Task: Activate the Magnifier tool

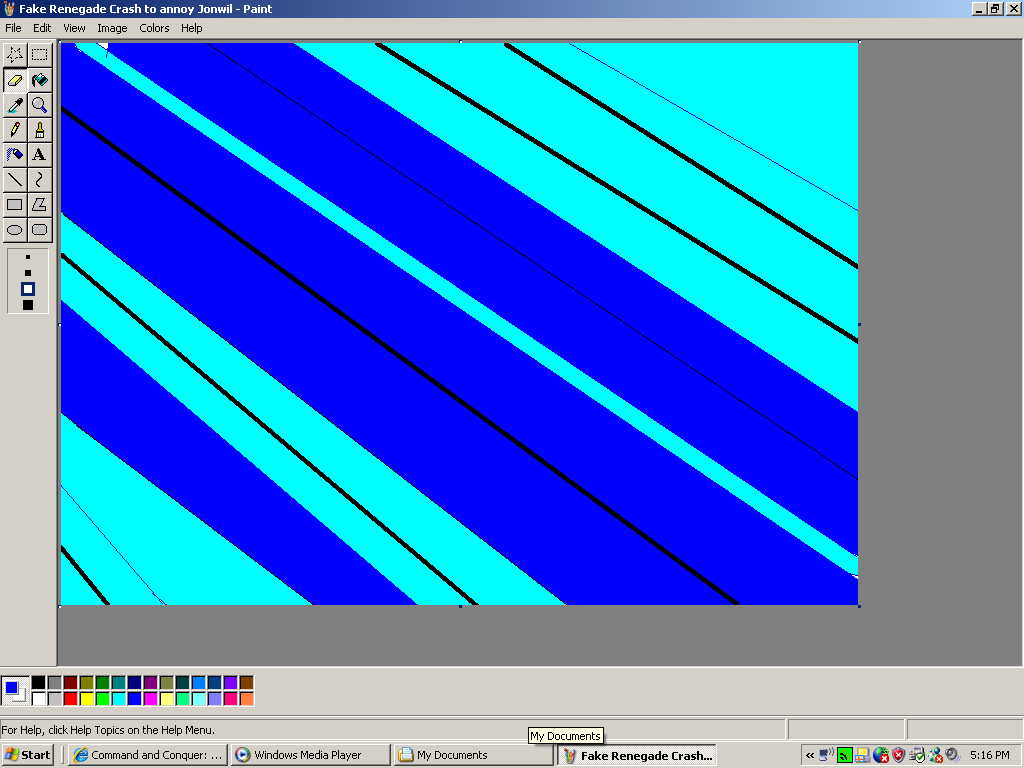Action: coord(40,105)
